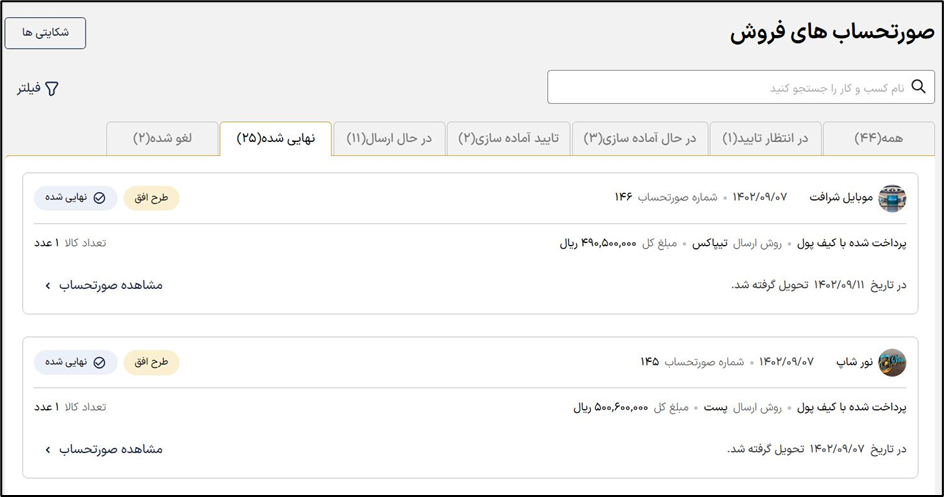Click موبایل شرافت store avatar
The width and height of the screenshot is (944, 497).
892,198
